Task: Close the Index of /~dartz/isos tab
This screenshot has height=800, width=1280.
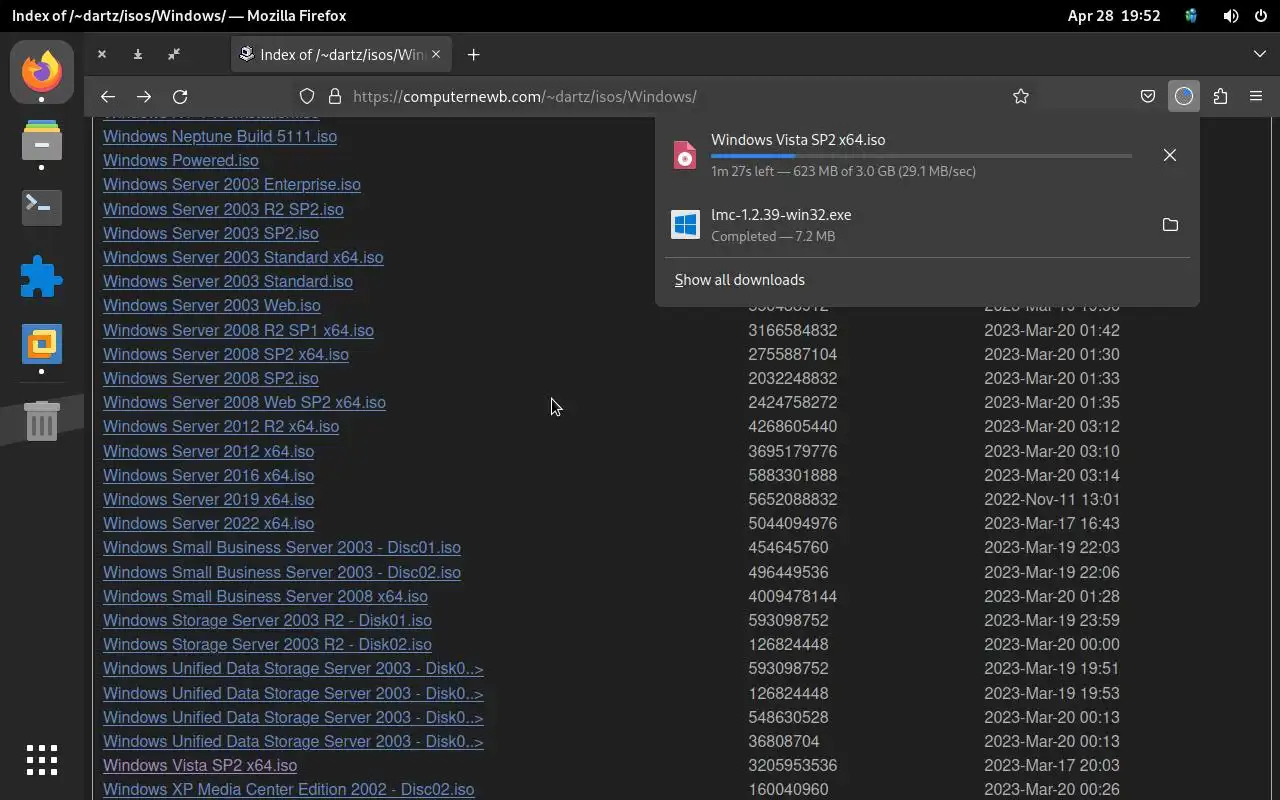Action: click(x=435, y=54)
